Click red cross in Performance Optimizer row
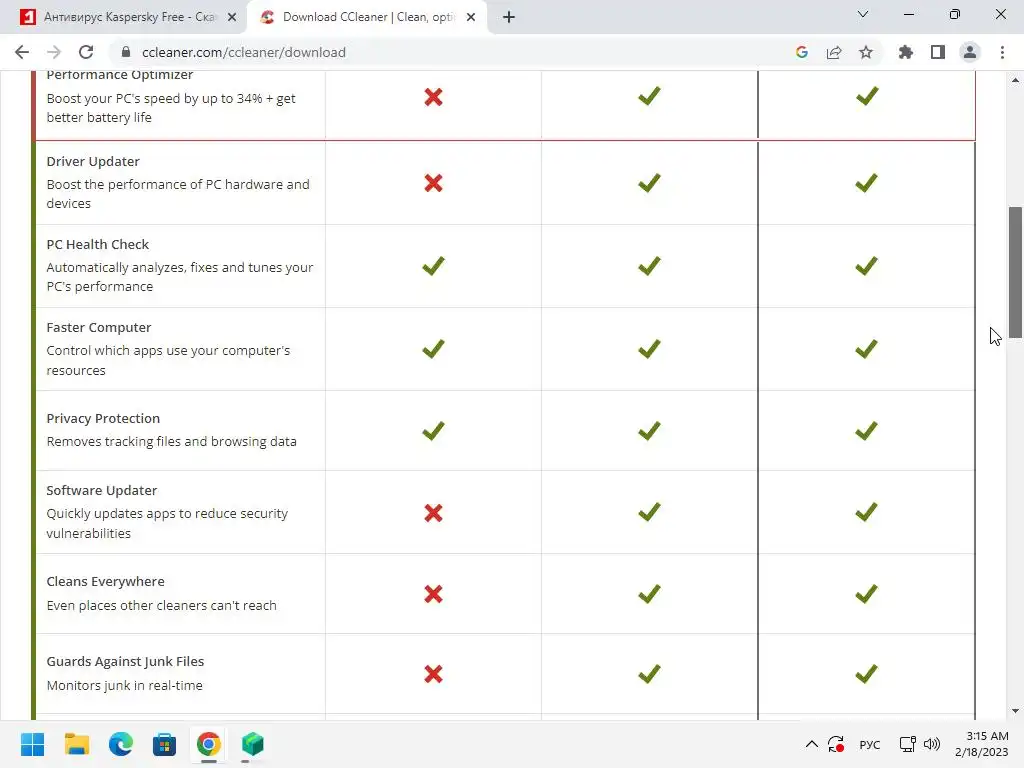The width and height of the screenshot is (1024, 768). [x=434, y=97]
